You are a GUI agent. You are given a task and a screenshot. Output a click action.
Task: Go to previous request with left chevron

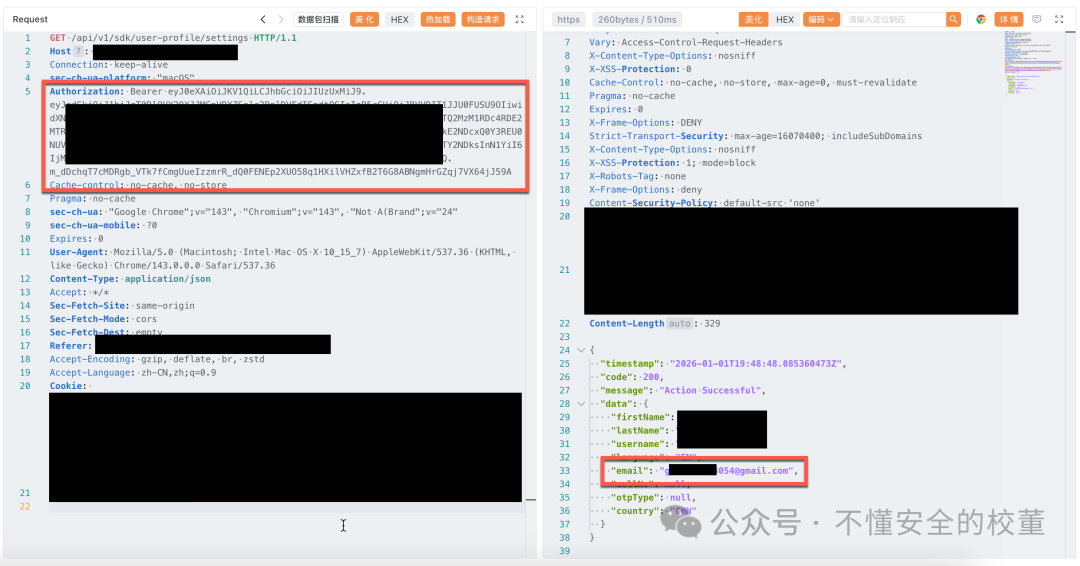coord(263,19)
